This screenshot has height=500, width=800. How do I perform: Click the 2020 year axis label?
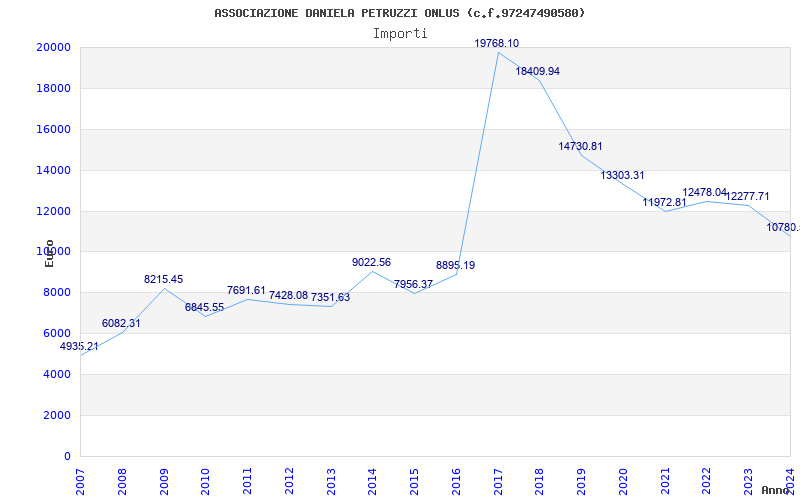(x=623, y=482)
